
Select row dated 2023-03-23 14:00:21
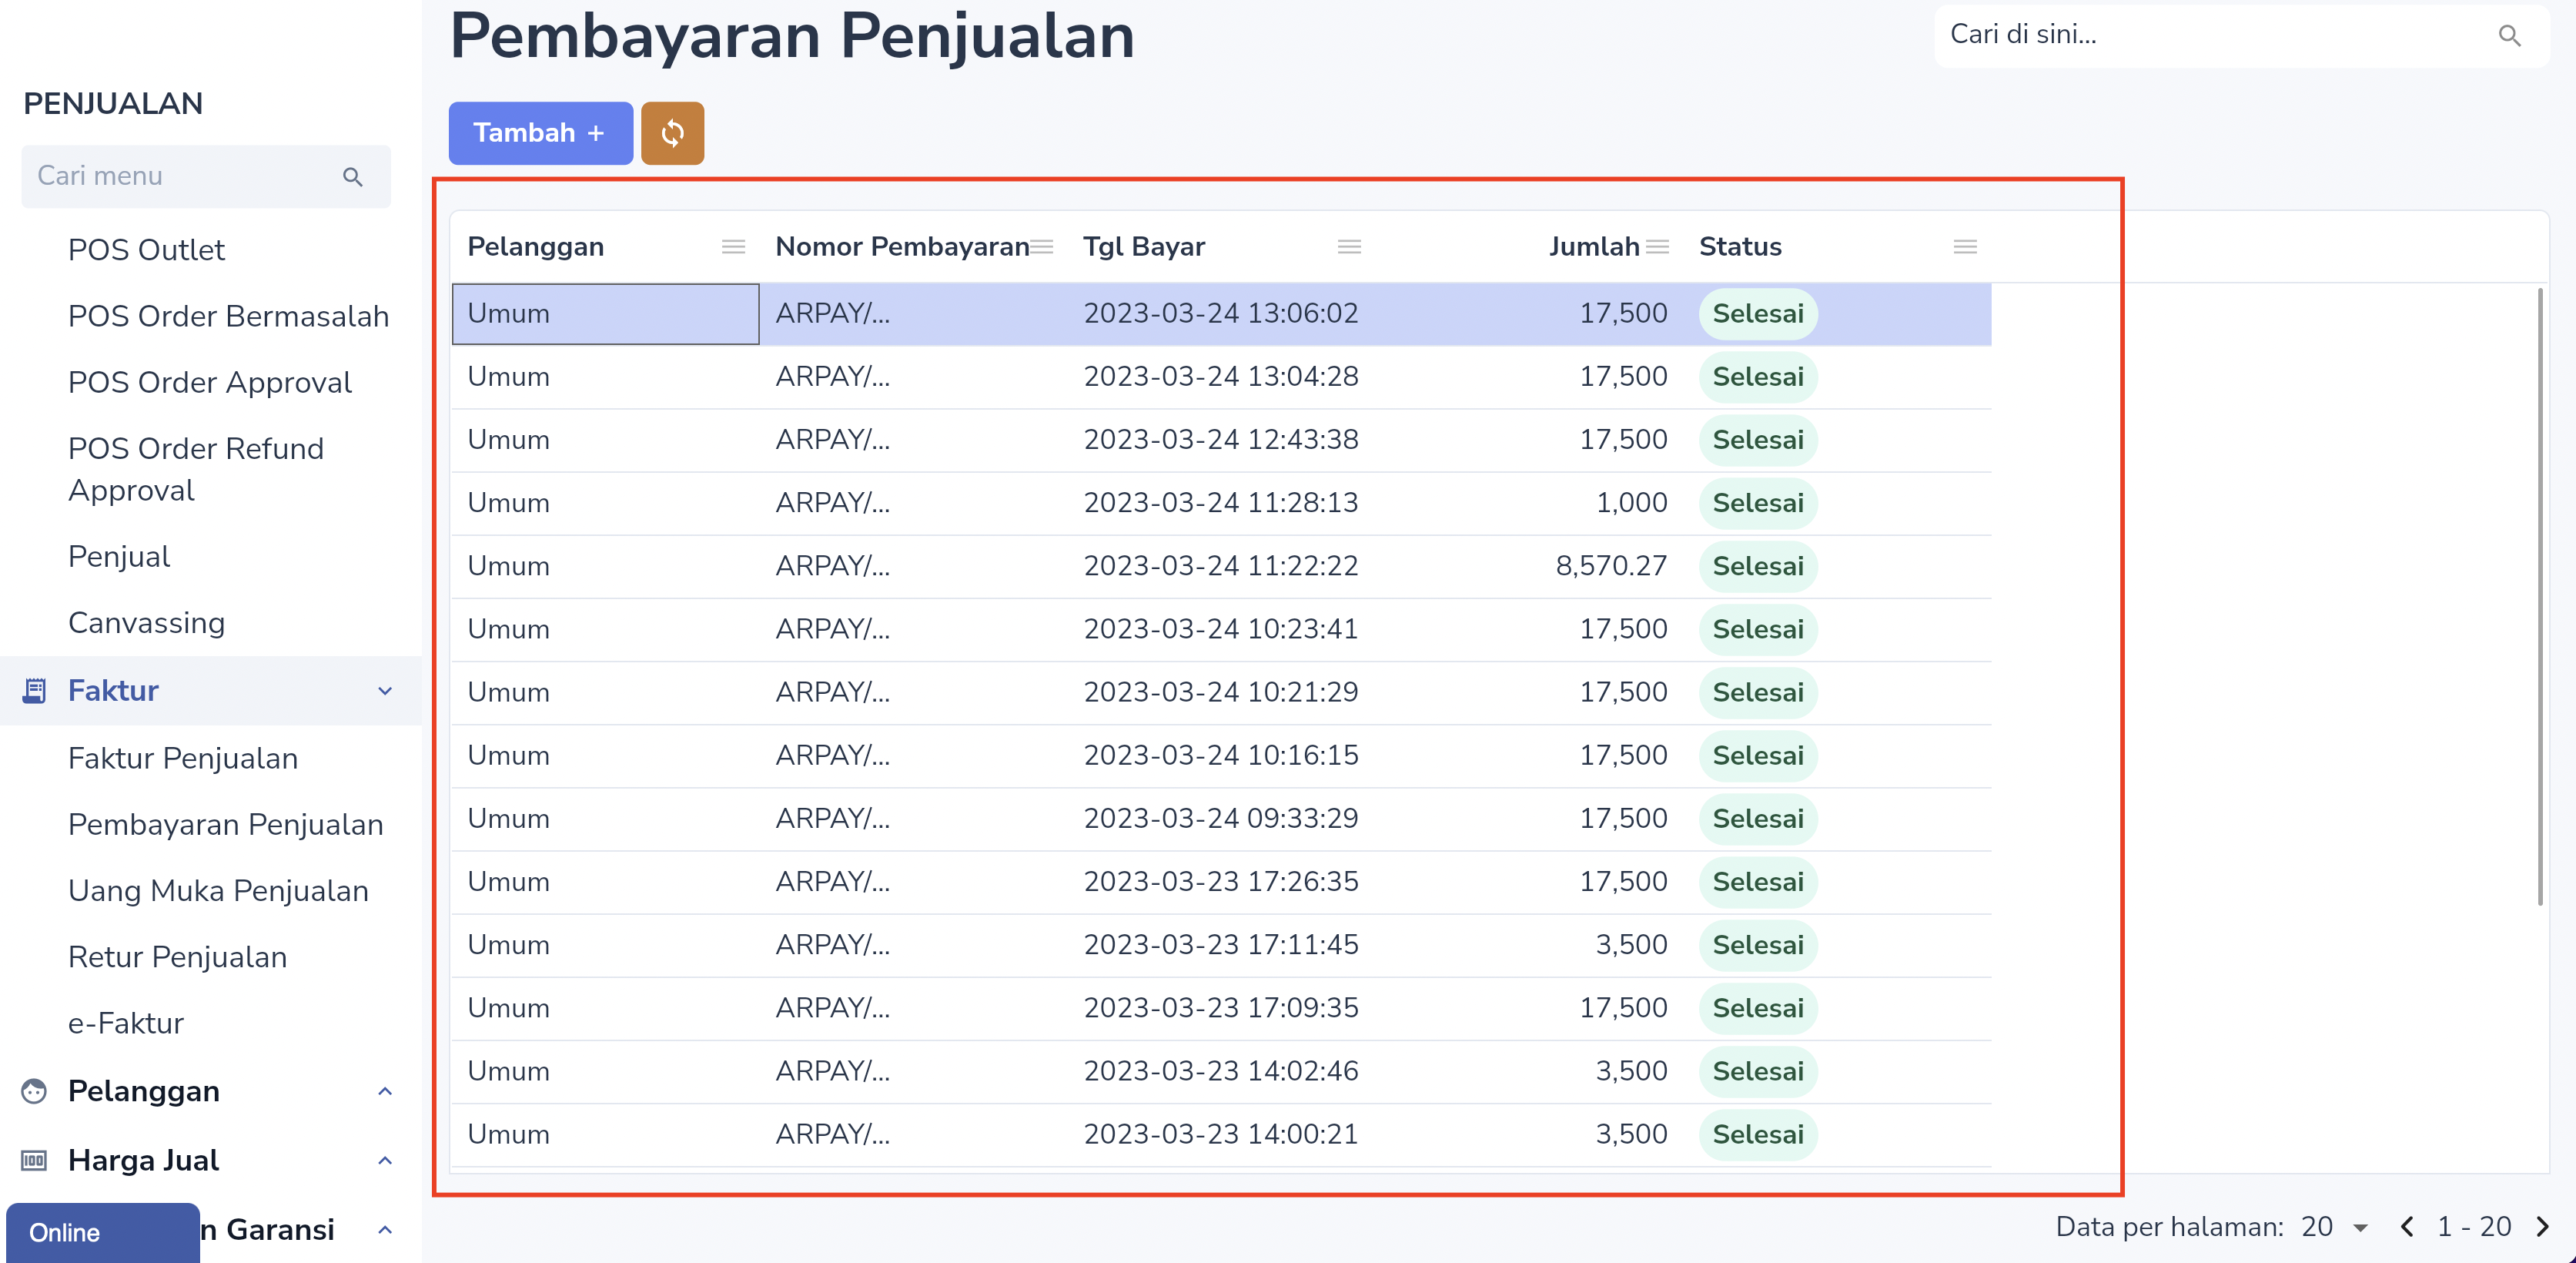click(x=1221, y=1134)
